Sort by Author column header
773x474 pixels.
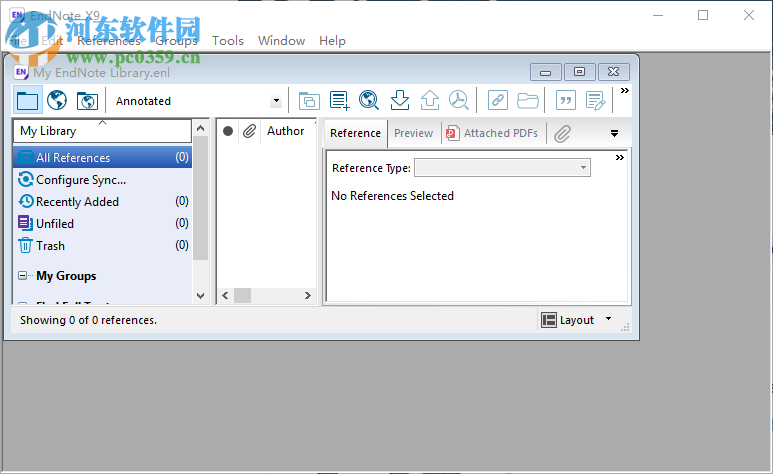point(288,131)
